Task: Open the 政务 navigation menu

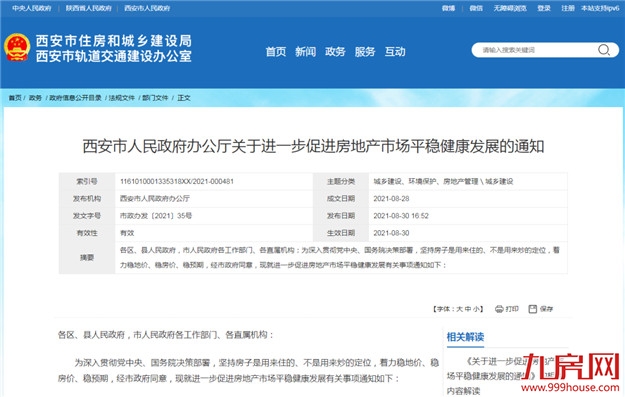Action: point(335,51)
